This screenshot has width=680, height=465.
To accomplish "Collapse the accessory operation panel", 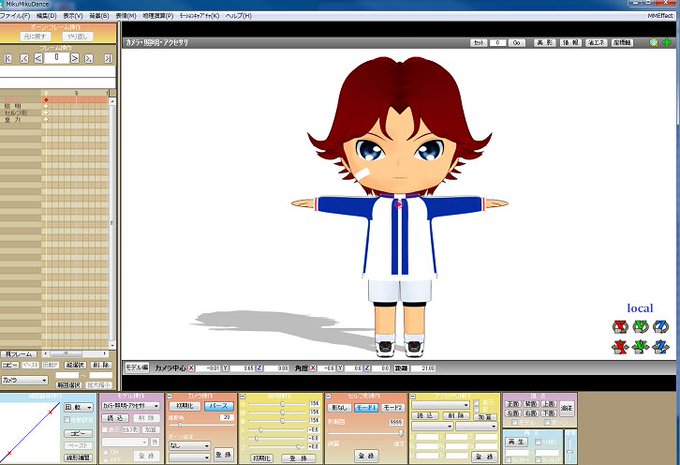I will pos(412,396).
